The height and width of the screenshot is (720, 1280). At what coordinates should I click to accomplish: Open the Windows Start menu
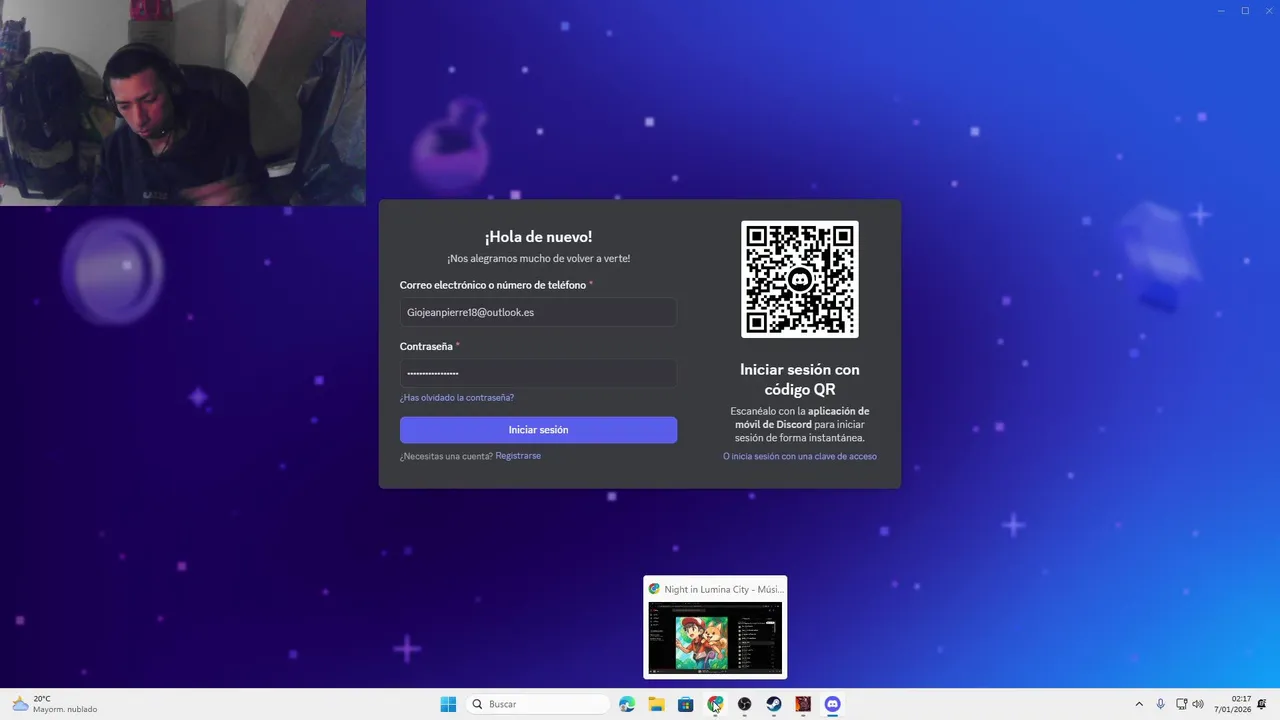coord(448,704)
